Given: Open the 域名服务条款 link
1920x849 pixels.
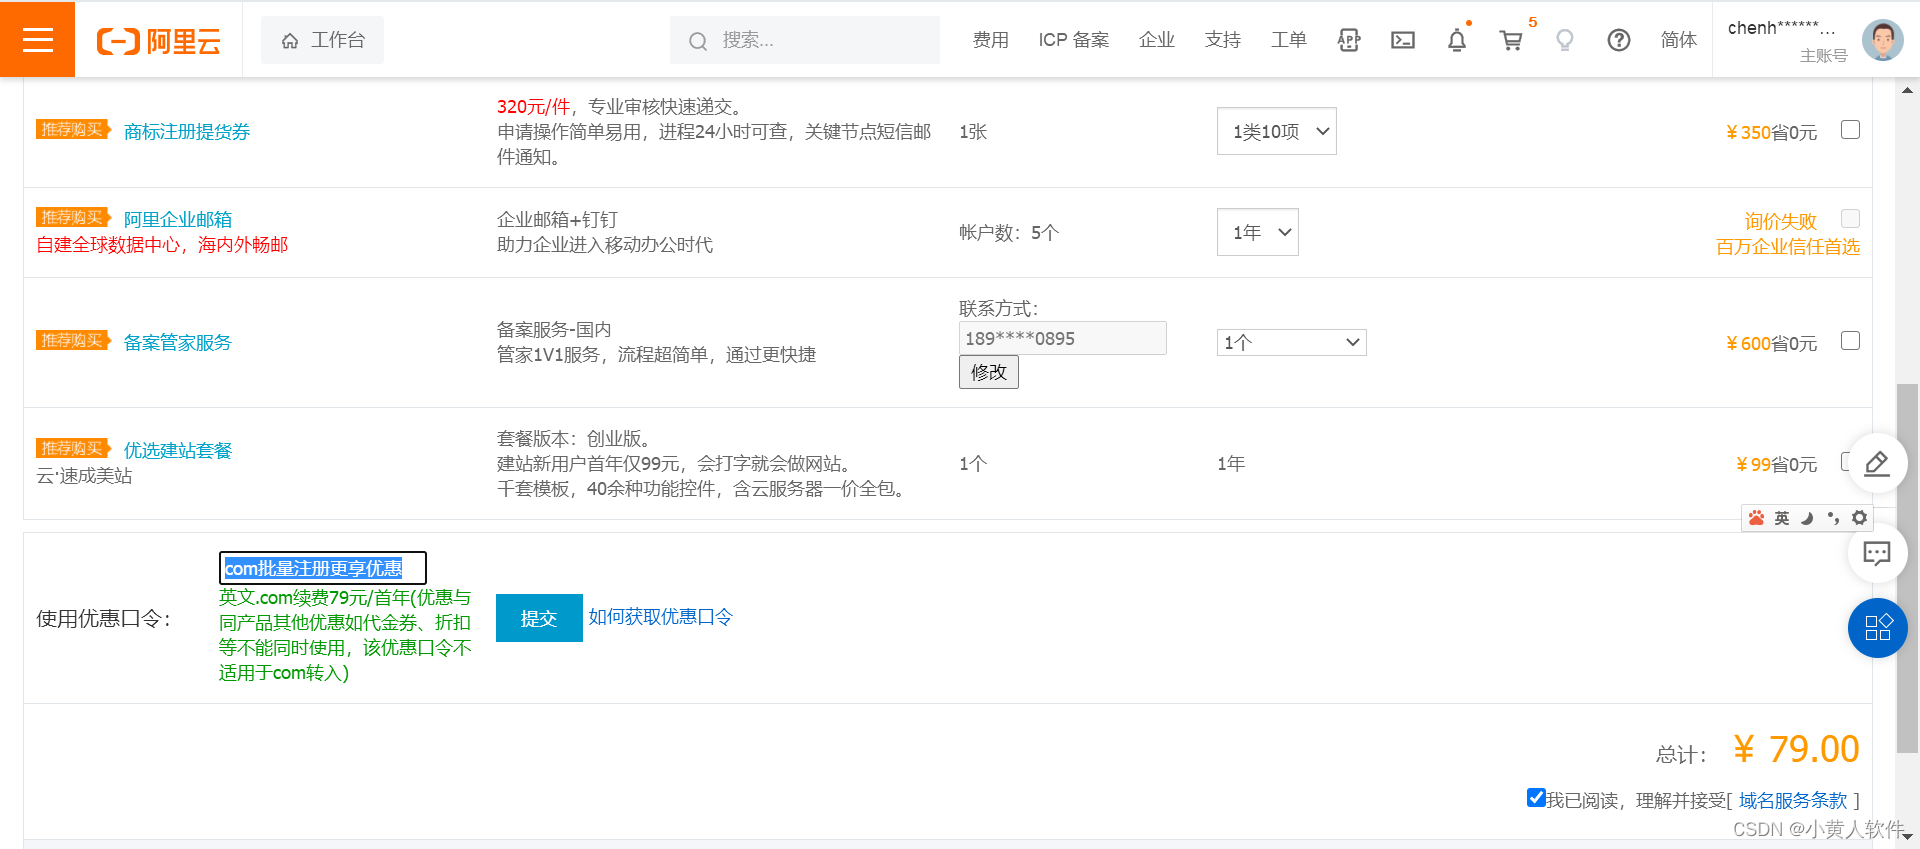Looking at the screenshot, I should coord(1793,801).
